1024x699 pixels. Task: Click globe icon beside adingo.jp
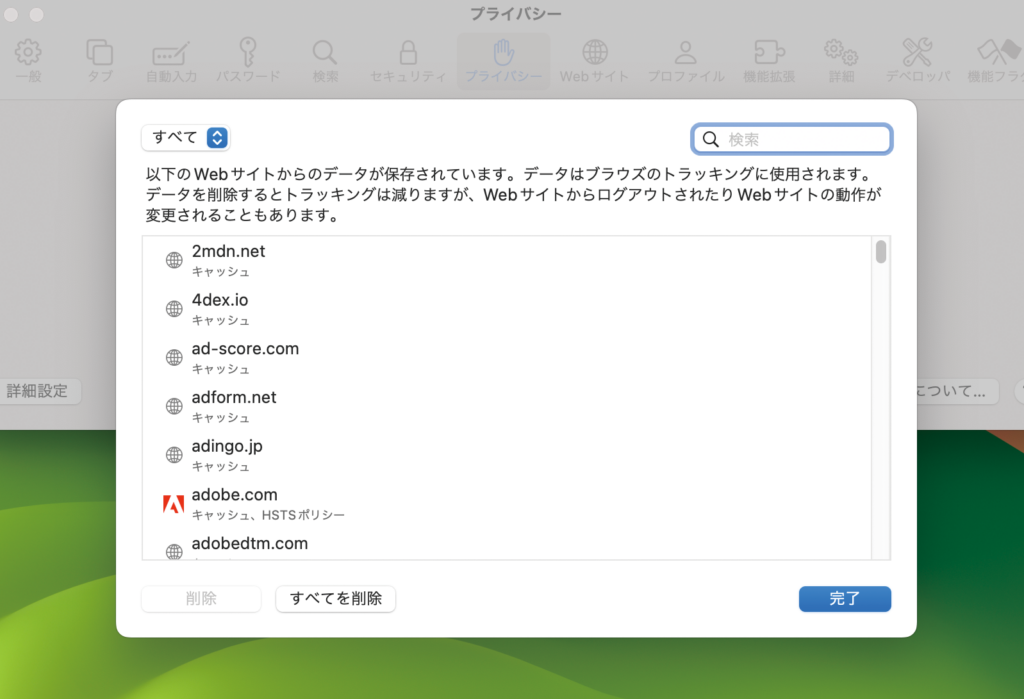tap(174, 455)
